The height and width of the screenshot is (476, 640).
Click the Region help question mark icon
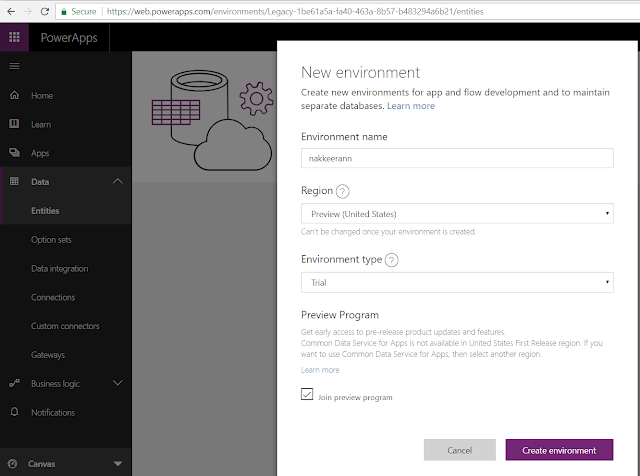click(342, 191)
